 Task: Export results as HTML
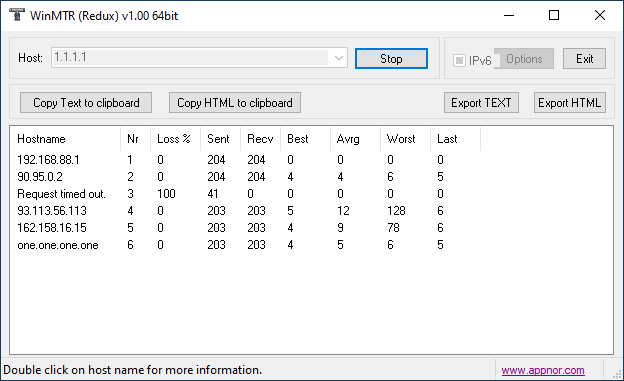tap(569, 103)
